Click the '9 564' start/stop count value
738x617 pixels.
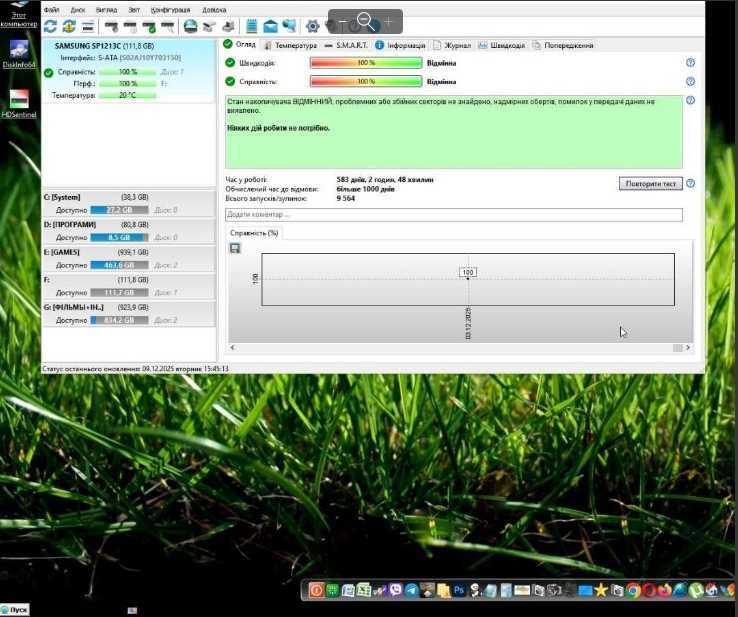345,198
